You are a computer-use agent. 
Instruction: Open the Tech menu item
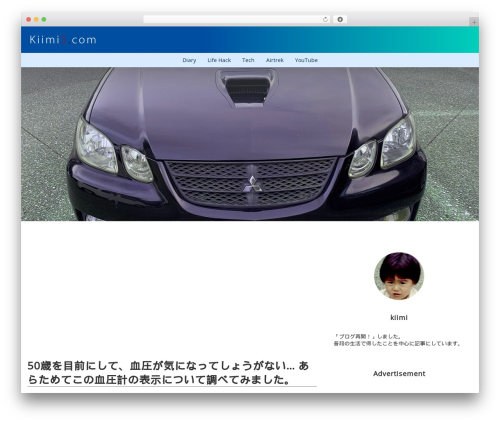point(248,60)
